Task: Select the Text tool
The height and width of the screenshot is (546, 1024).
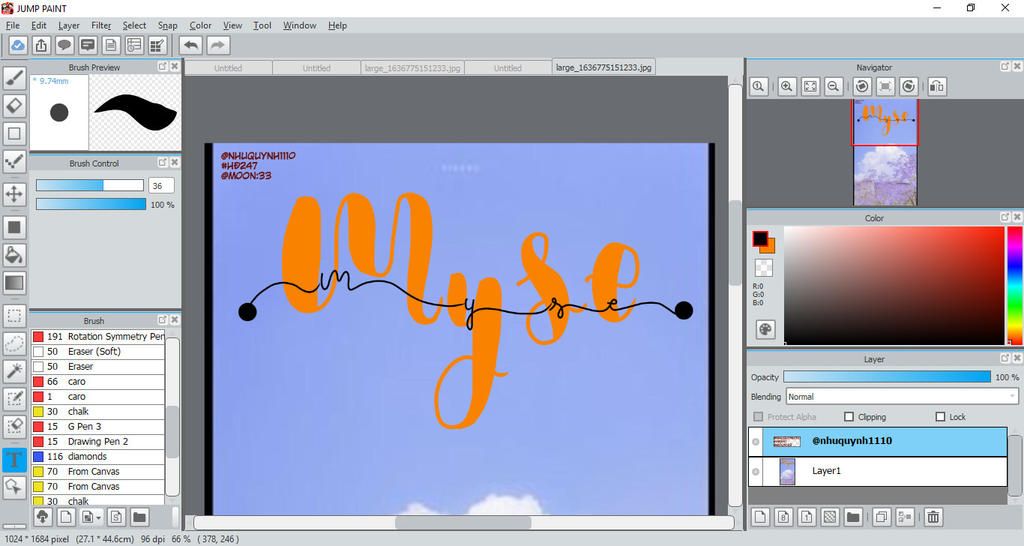Action: tap(14, 459)
